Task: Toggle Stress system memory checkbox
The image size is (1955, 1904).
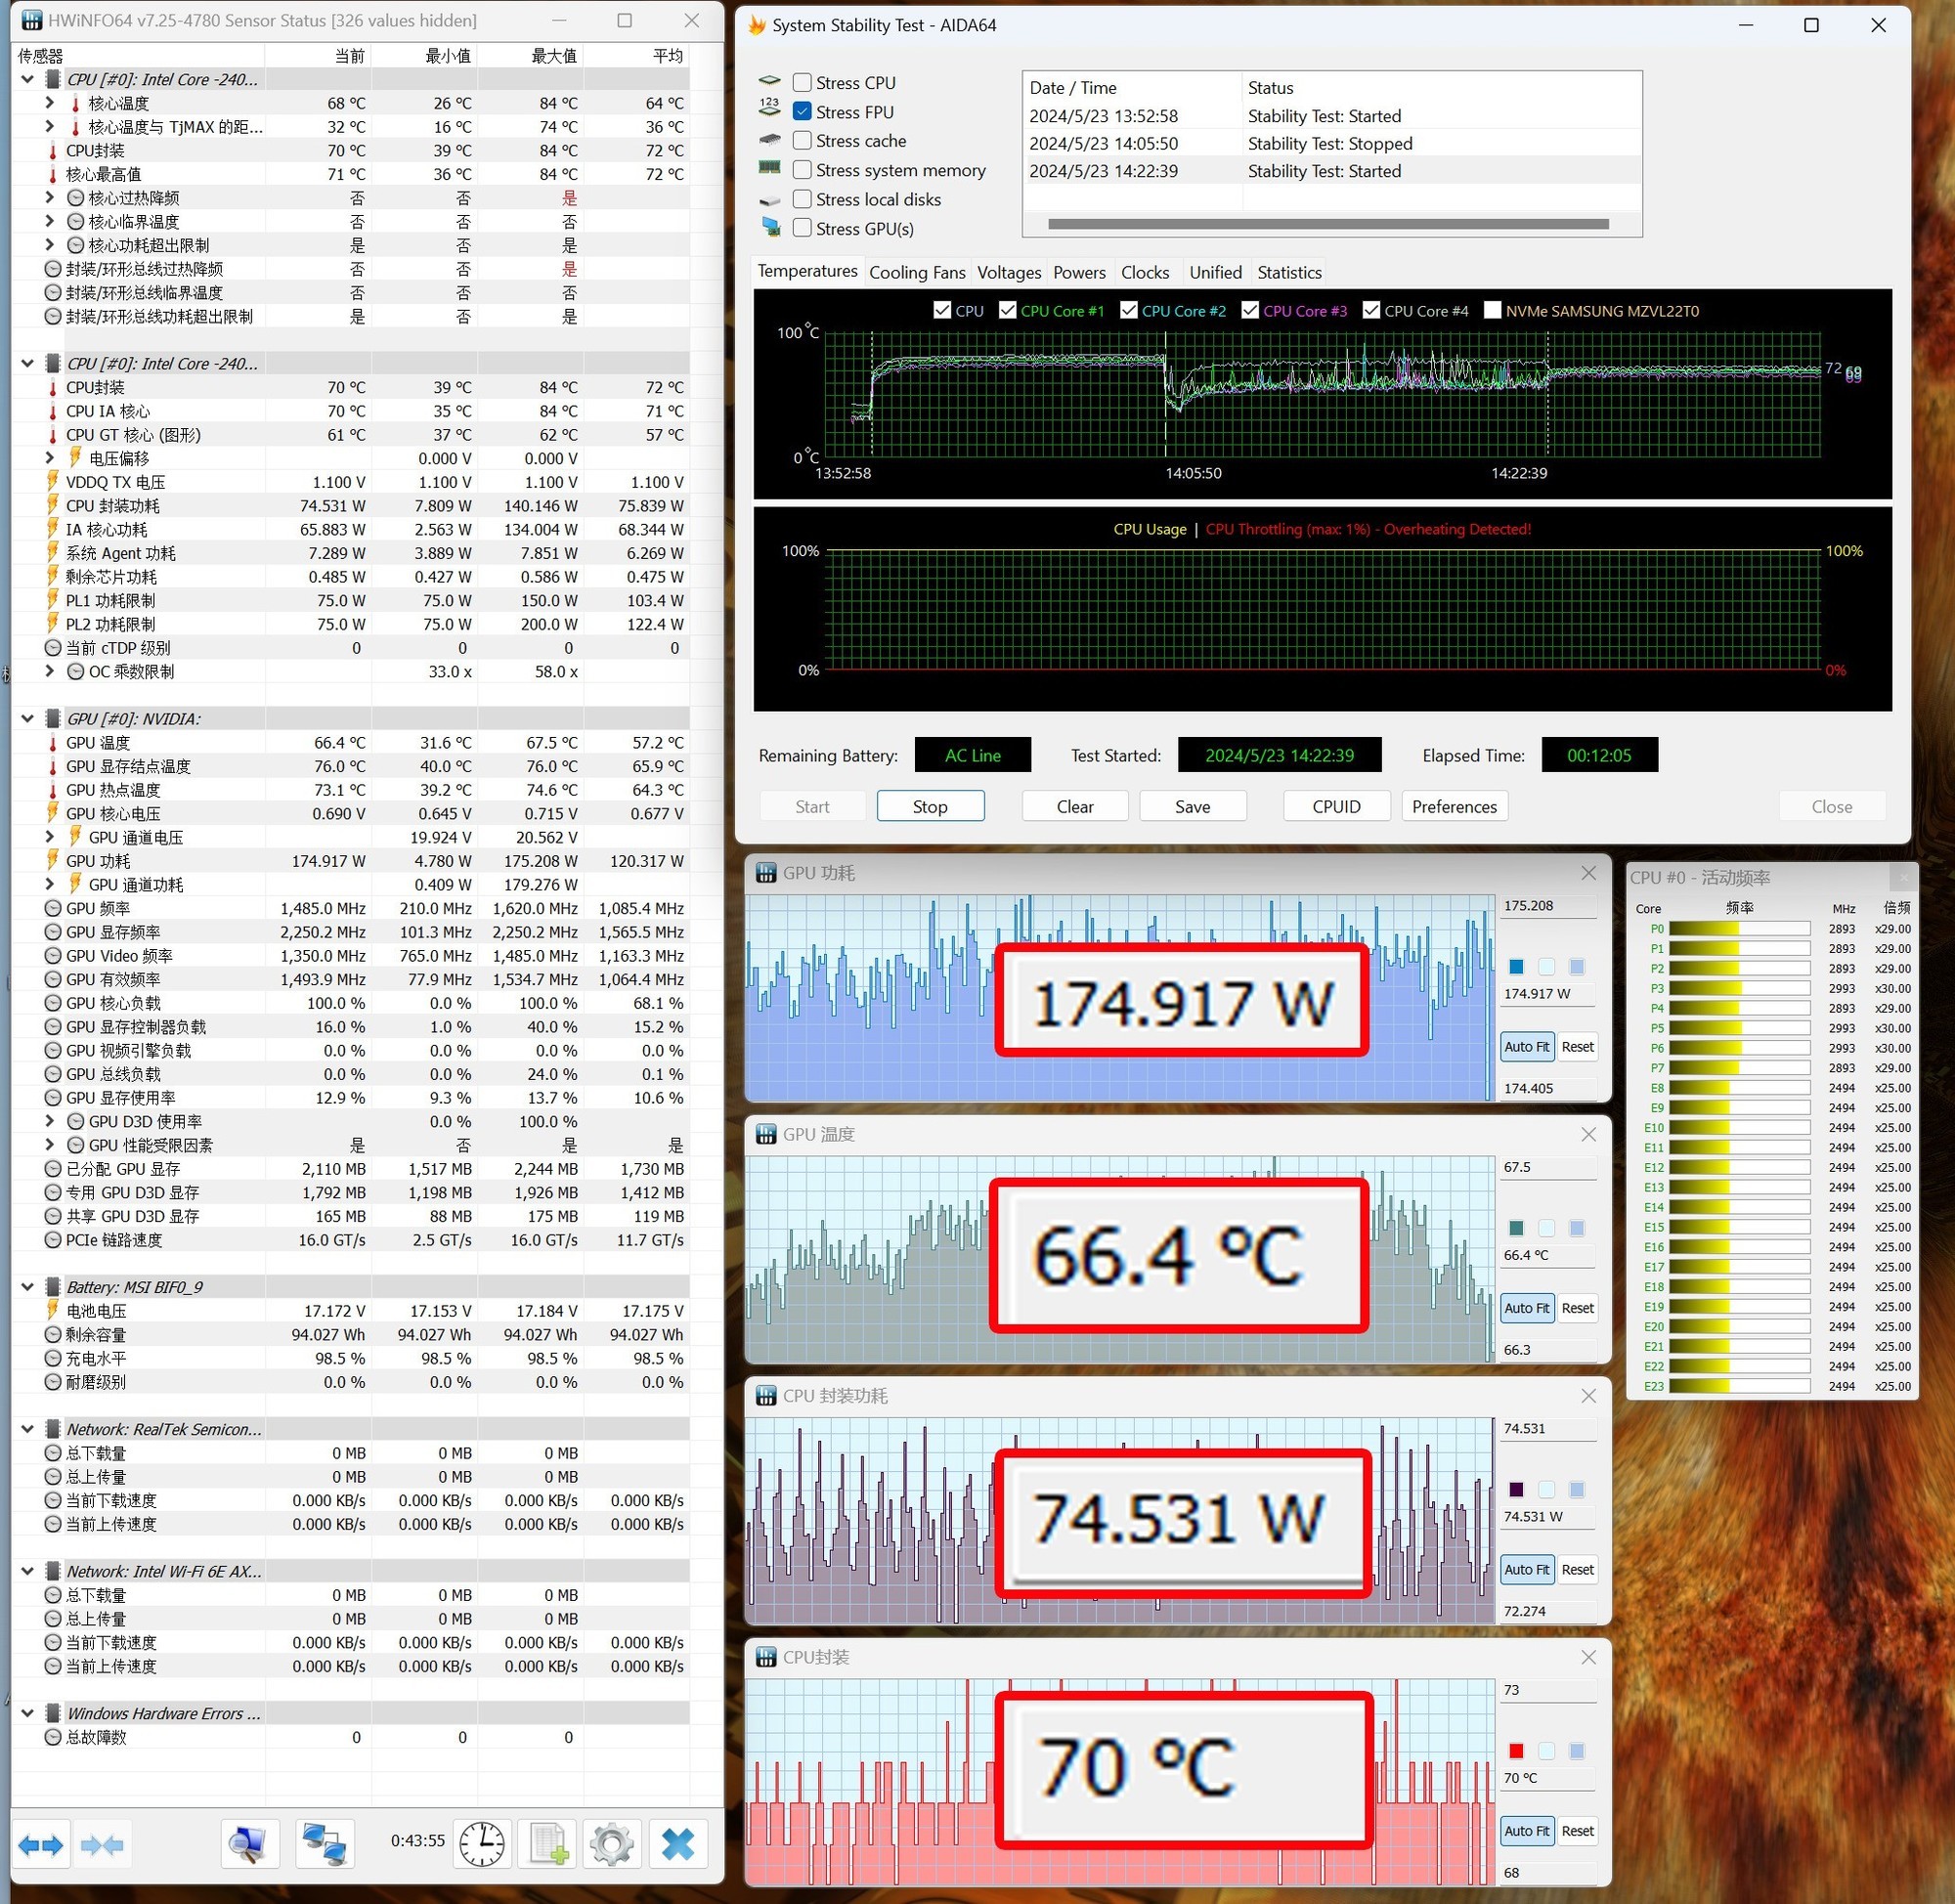Action: [802, 169]
